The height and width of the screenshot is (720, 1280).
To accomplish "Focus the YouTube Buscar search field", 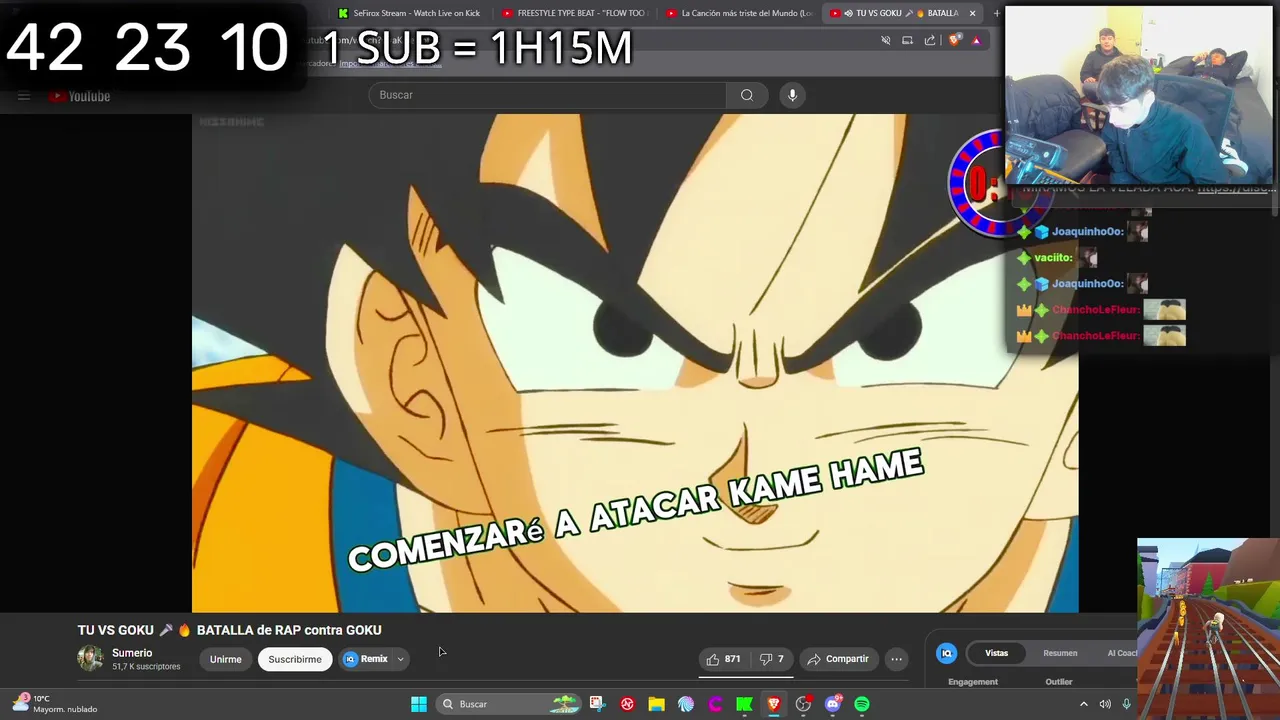I will [548, 95].
